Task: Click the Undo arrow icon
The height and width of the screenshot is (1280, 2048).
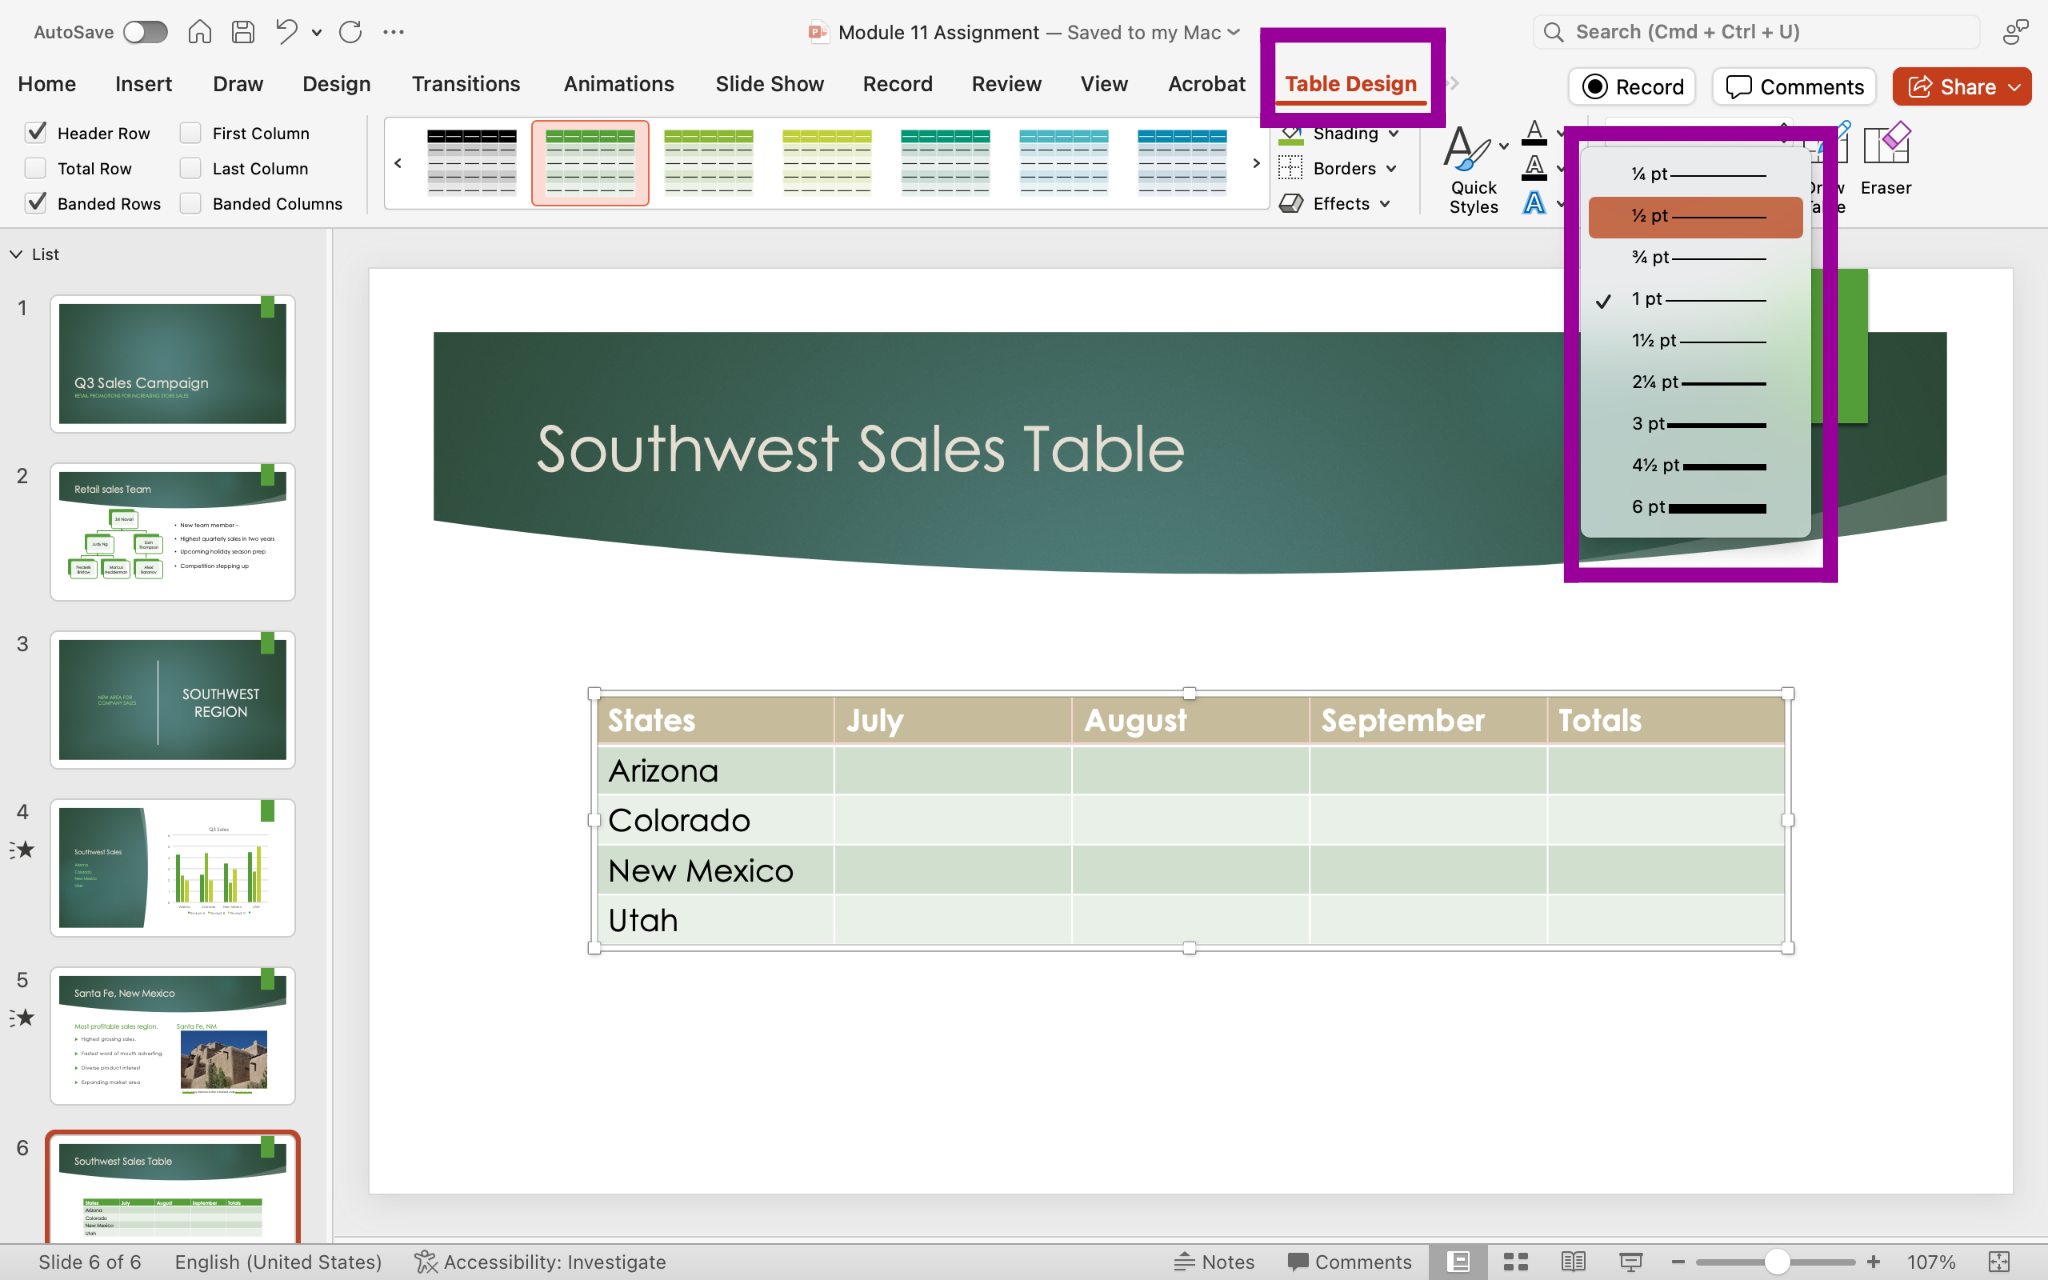Action: 287,32
